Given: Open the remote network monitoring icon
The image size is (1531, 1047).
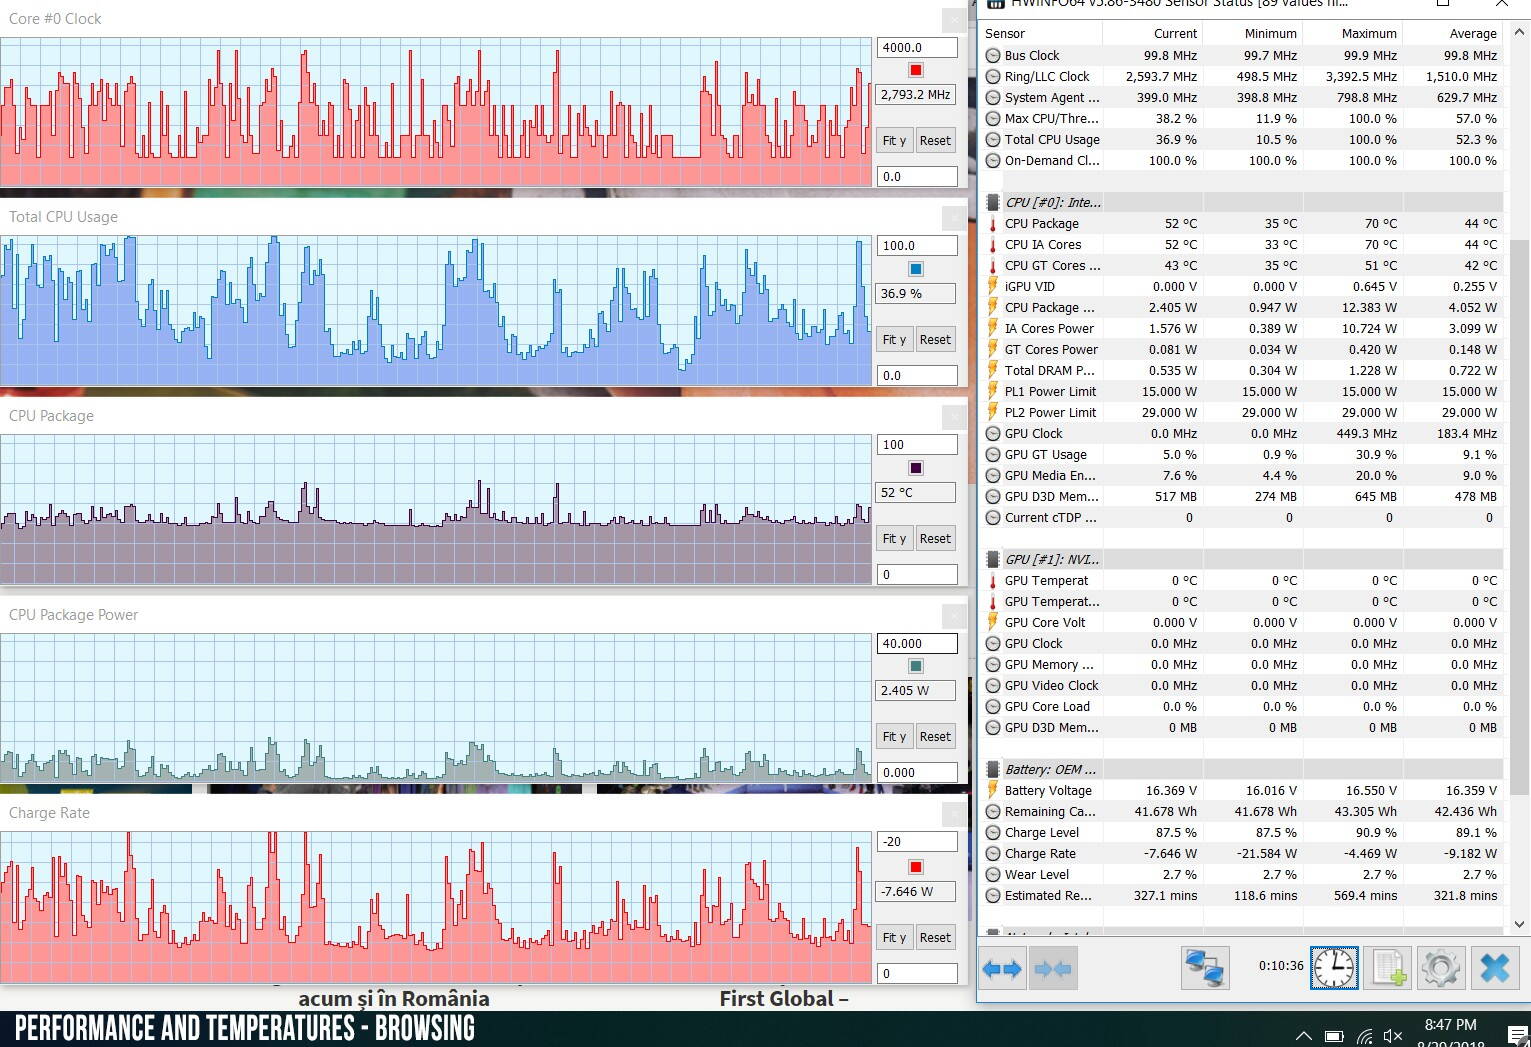Looking at the screenshot, I should (x=1205, y=968).
